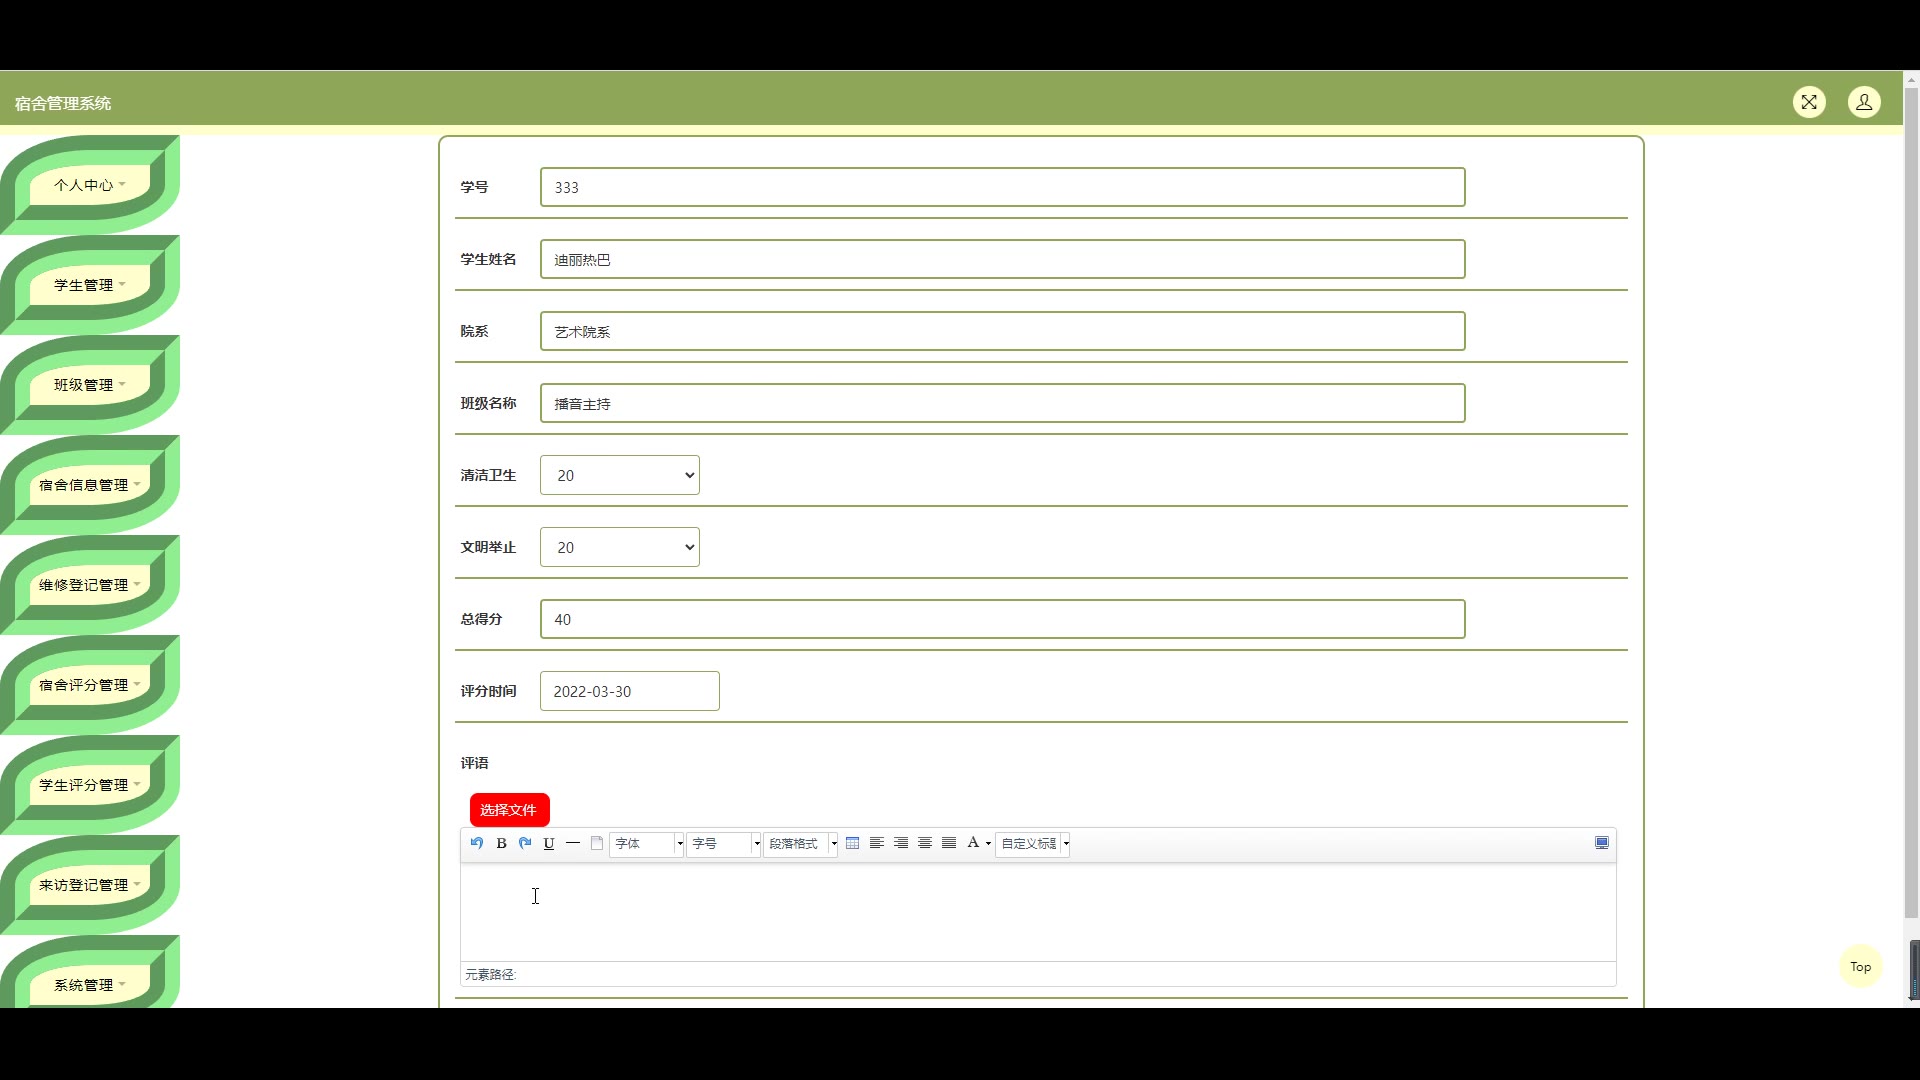Expand the 学生评分管理 sidebar menu
Screen dimensions: 1920x1080
pos(90,785)
